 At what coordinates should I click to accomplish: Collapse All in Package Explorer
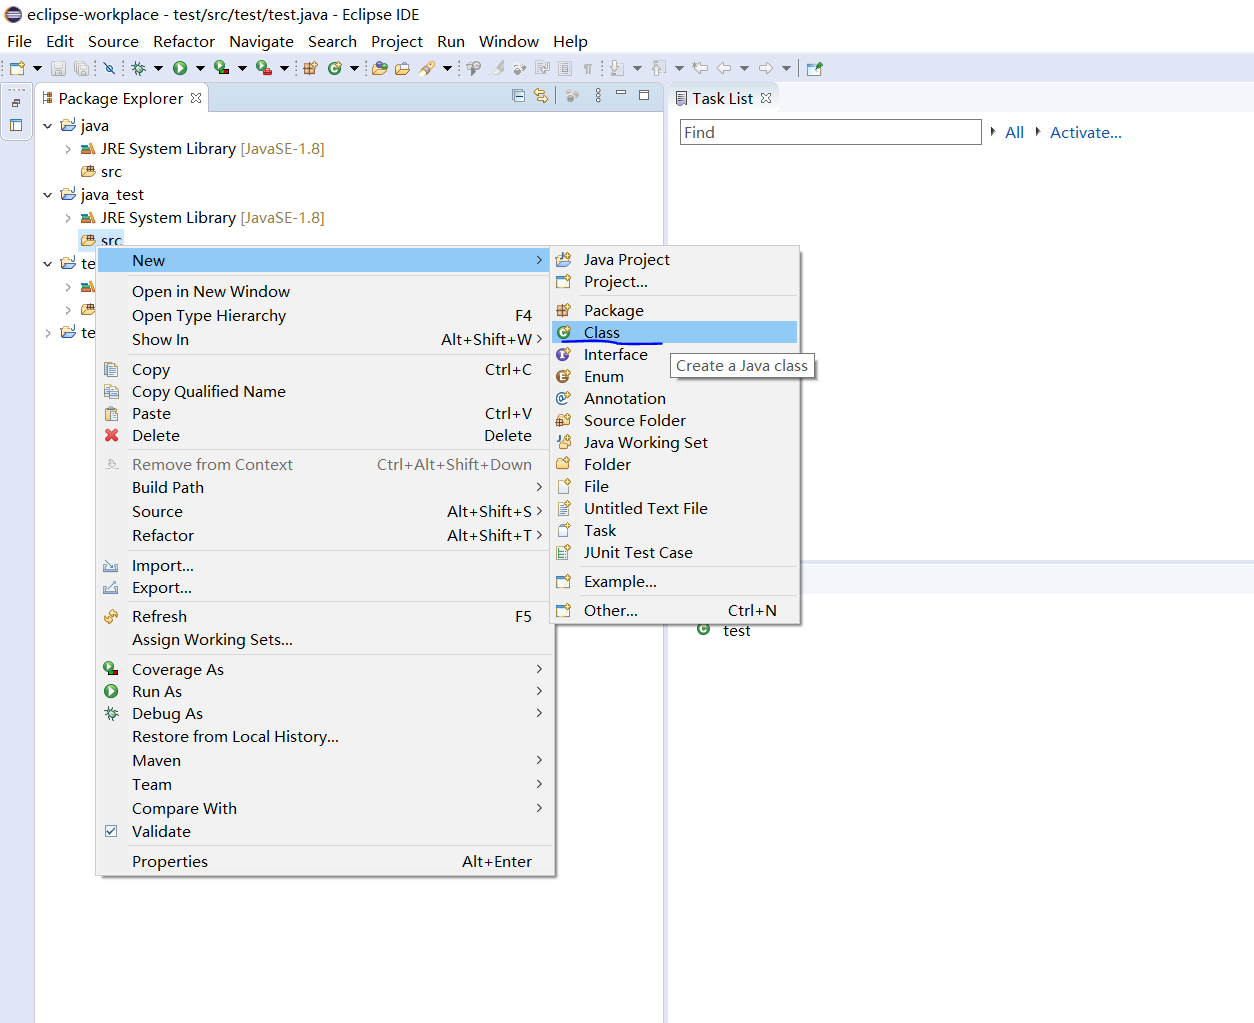(x=518, y=96)
